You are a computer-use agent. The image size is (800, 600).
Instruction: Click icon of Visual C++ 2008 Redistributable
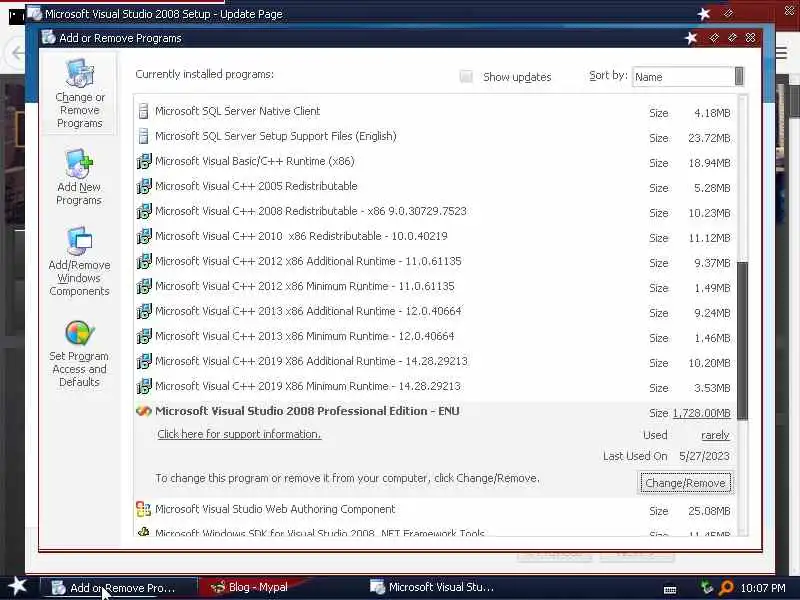point(144,211)
